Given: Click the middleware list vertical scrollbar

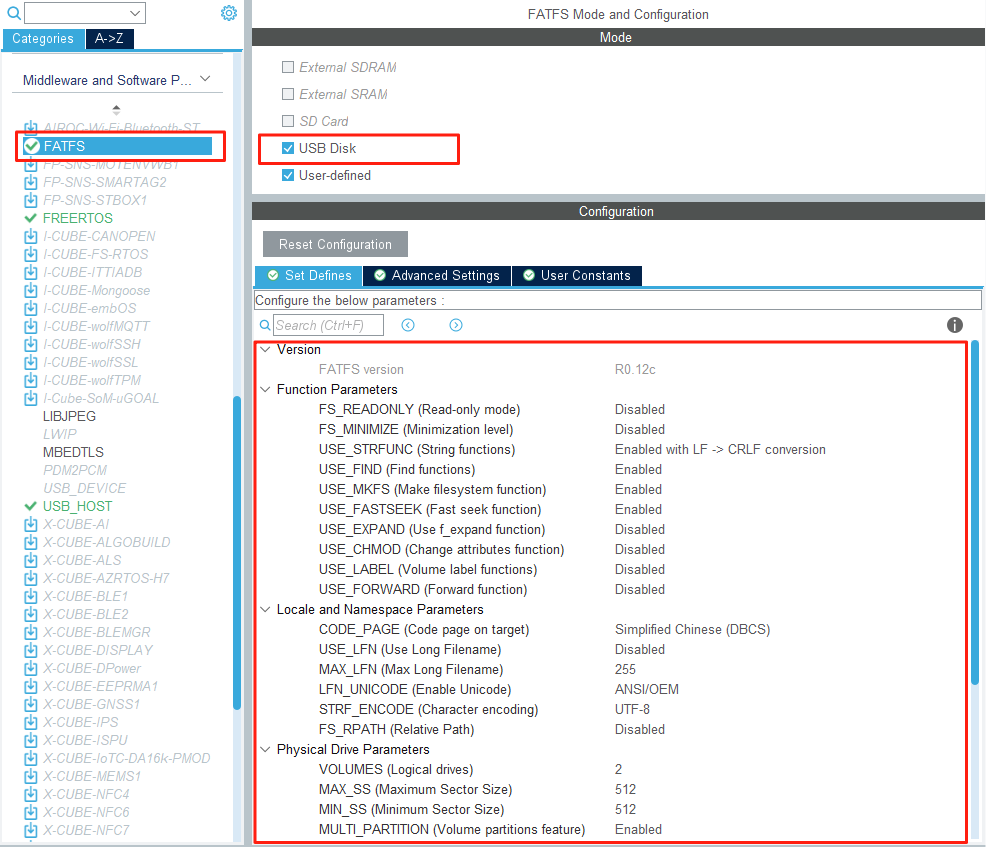Looking at the screenshot, I should (x=237, y=552).
